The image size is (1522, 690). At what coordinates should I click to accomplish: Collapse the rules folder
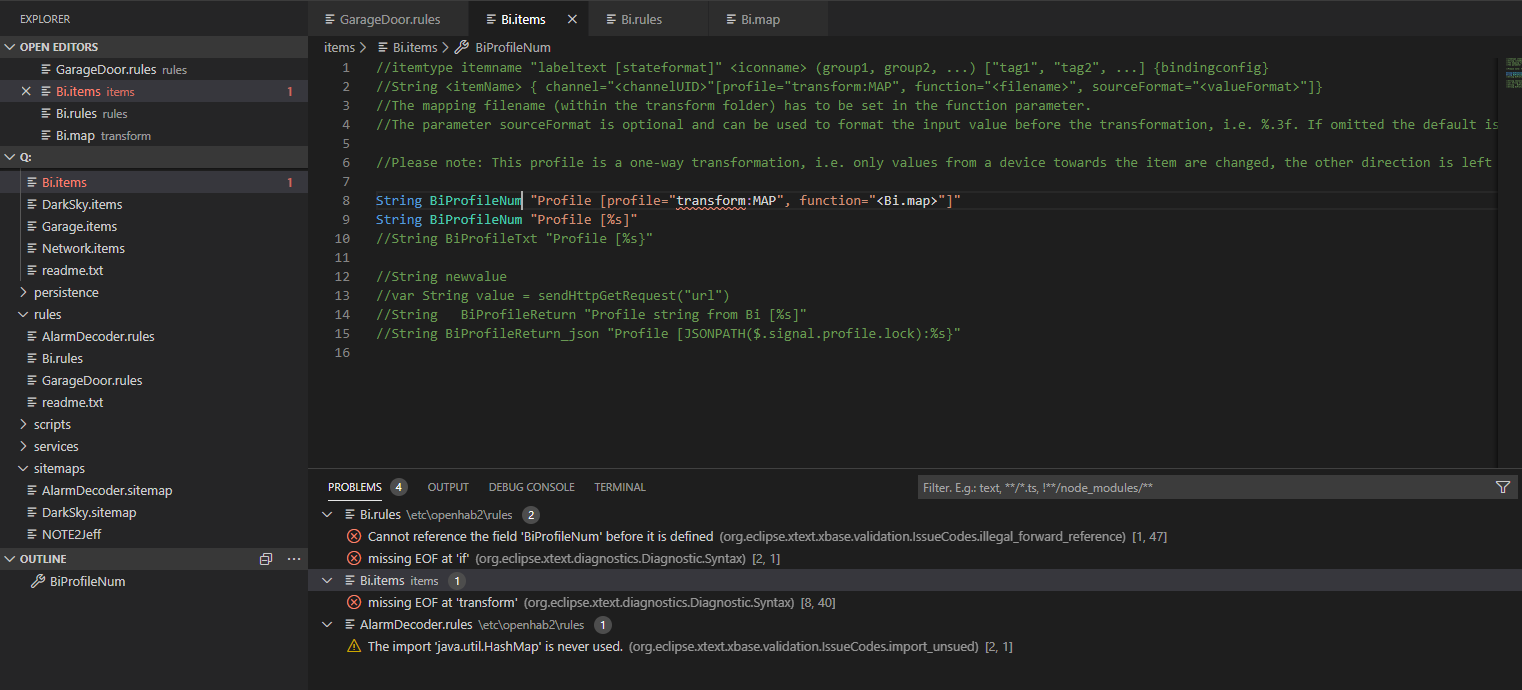25,314
